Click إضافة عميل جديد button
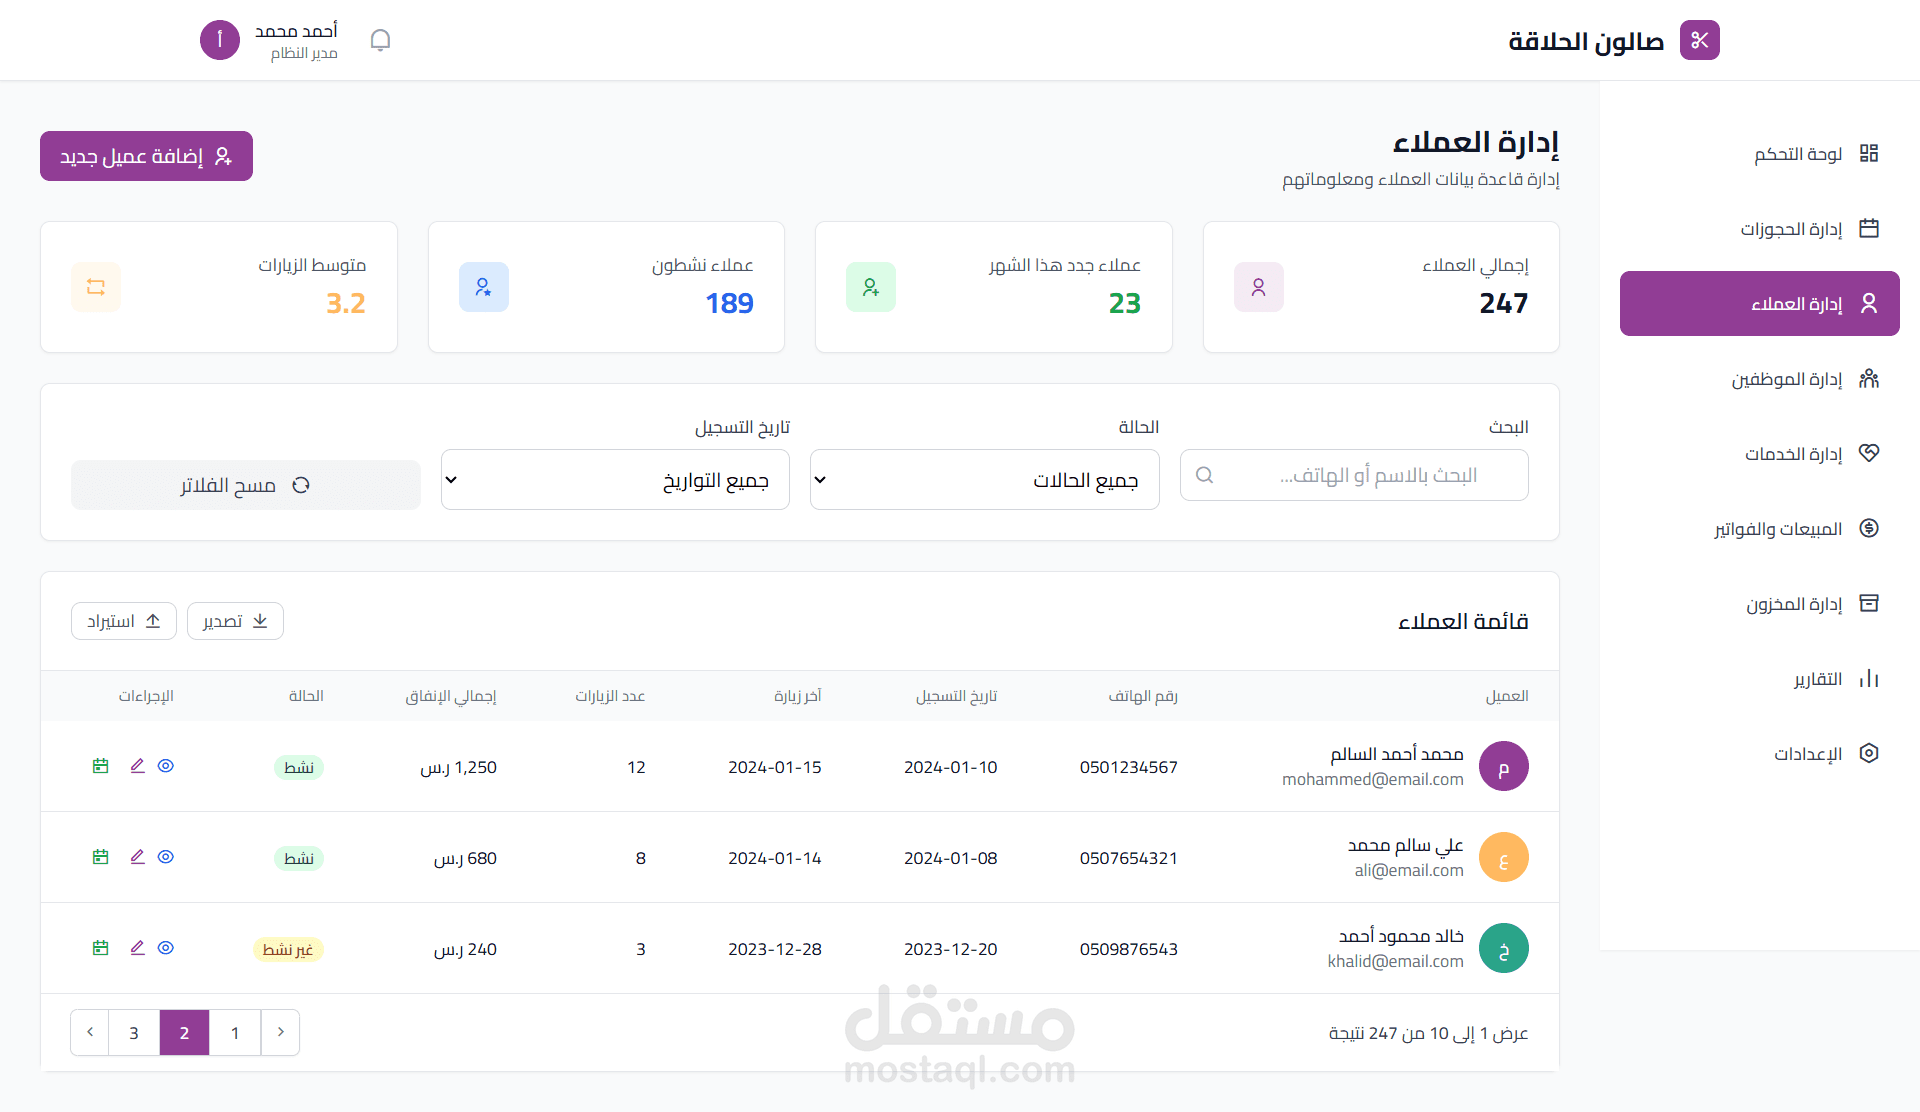 (x=146, y=156)
